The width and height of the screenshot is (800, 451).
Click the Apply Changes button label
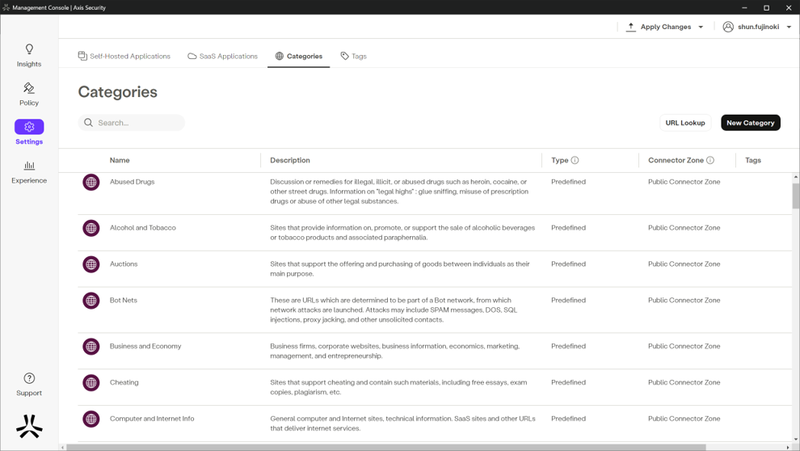666,27
